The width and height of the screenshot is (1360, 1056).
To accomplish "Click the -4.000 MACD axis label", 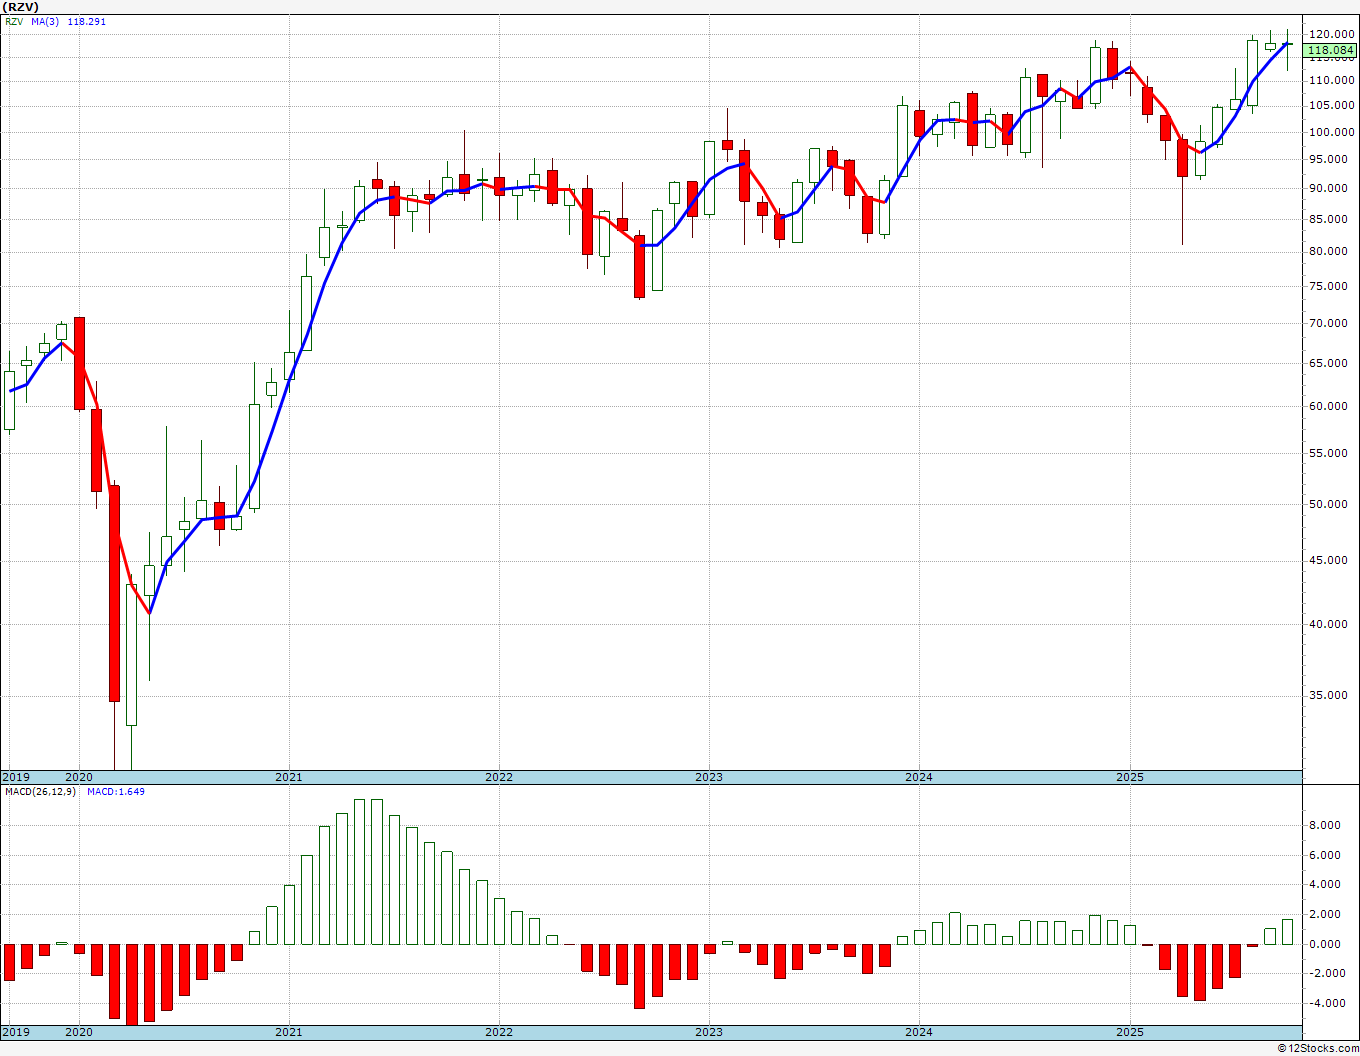I will click(1324, 1004).
